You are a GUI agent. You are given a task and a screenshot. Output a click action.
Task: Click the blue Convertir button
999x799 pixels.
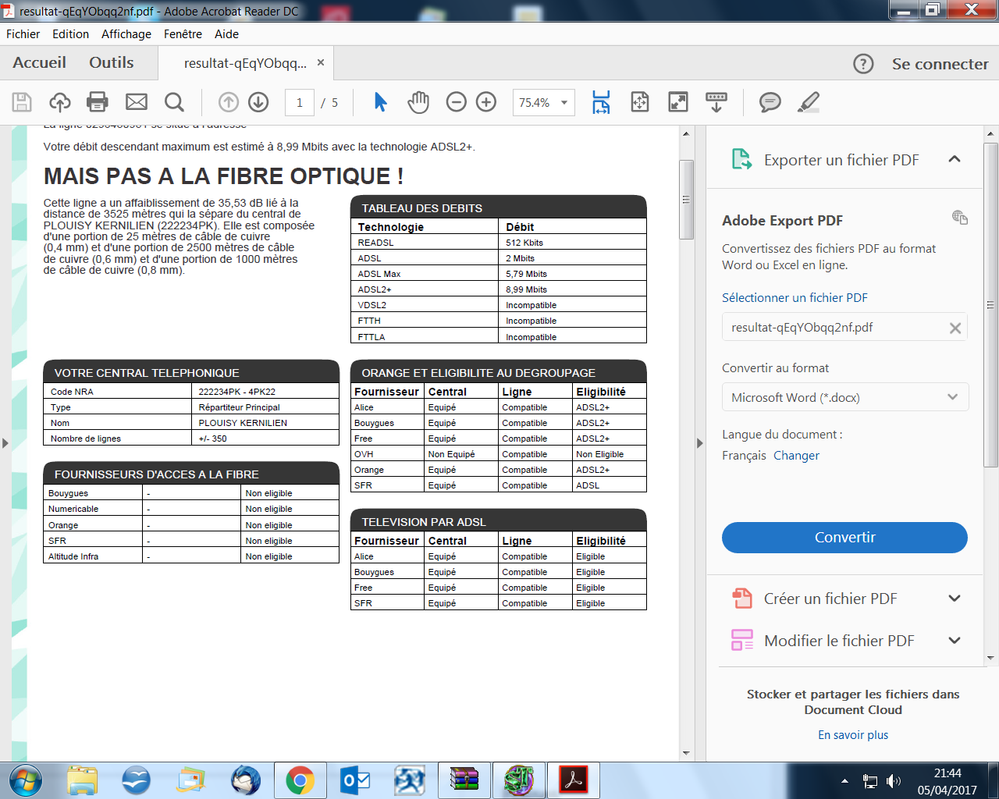click(844, 537)
